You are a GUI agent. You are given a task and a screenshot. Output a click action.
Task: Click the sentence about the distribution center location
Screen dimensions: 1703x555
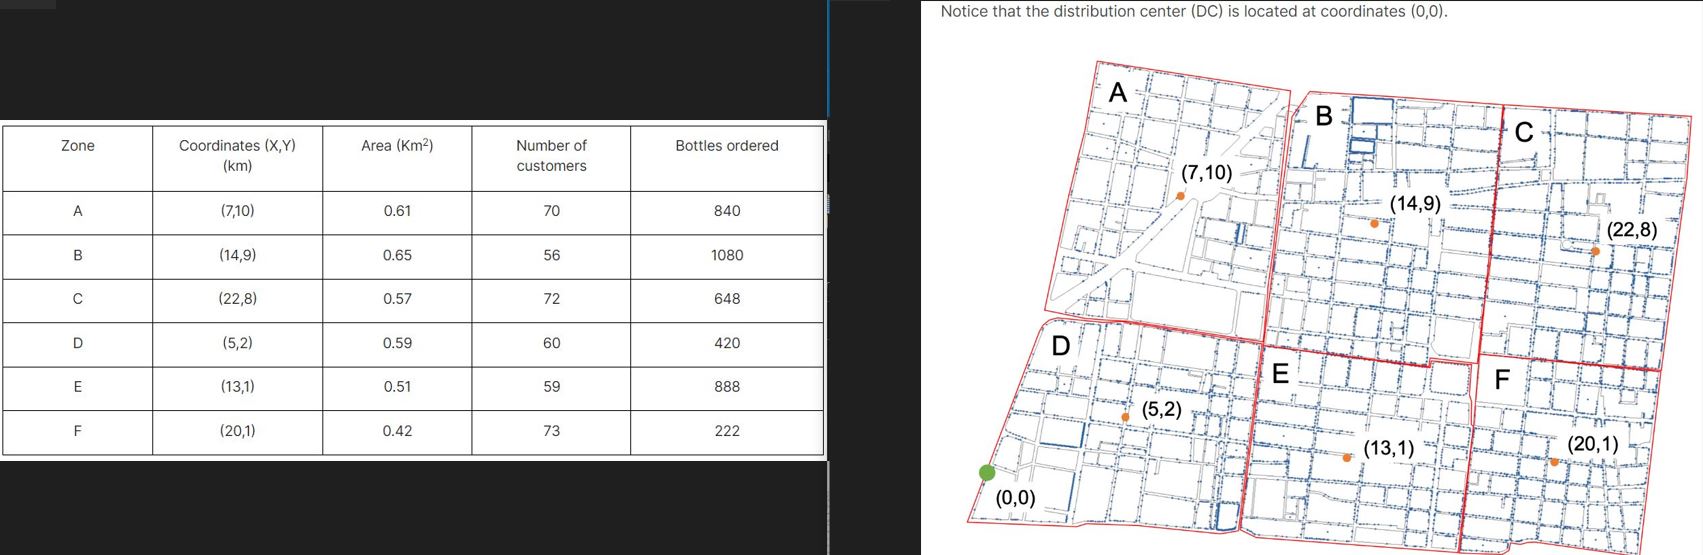[x=1194, y=12]
